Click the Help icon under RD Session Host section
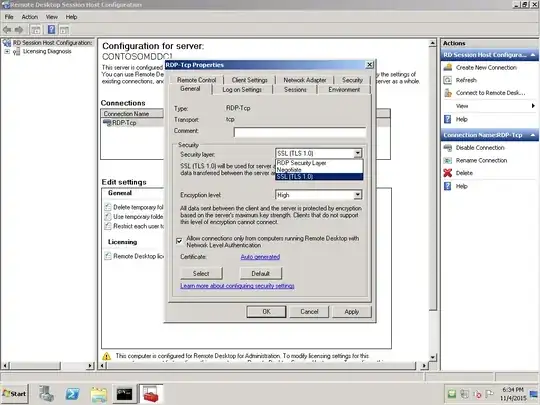The height and width of the screenshot is (405, 540). 448,119
